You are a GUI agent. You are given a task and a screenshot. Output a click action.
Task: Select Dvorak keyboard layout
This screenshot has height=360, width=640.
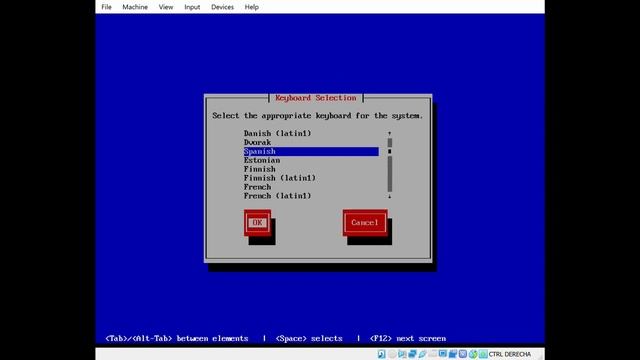coord(258,142)
